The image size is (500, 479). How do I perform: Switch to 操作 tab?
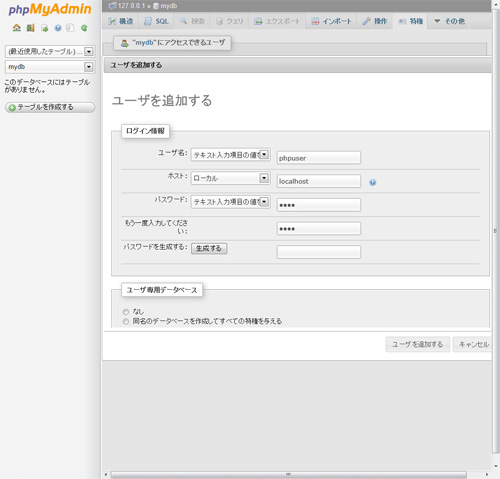click(x=375, y=21)
